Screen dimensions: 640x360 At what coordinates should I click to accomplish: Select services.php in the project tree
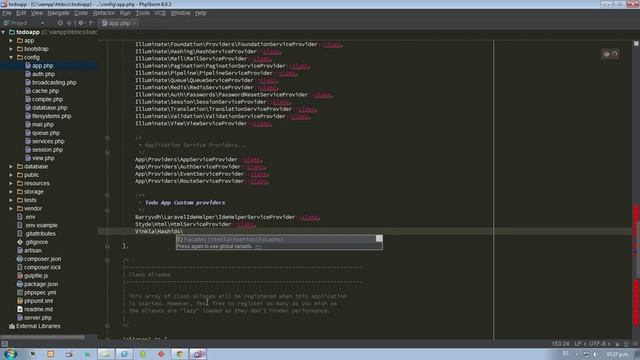click(x=48, y=141)
